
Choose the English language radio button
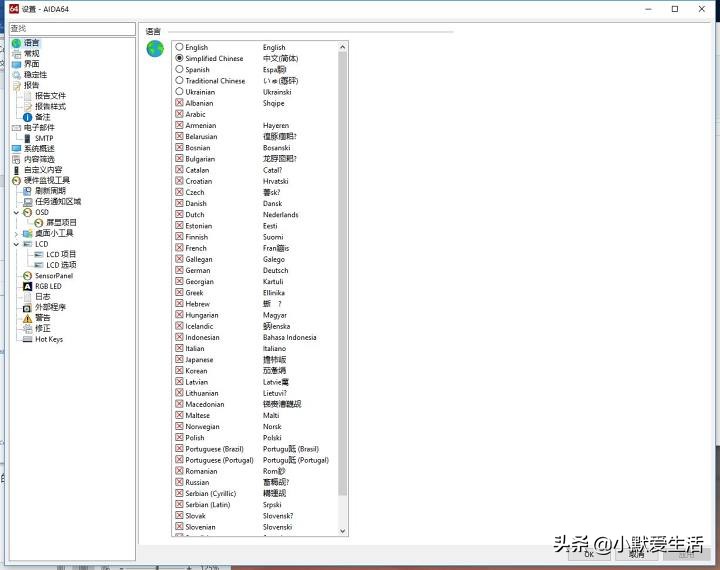(x=180, y=47)
